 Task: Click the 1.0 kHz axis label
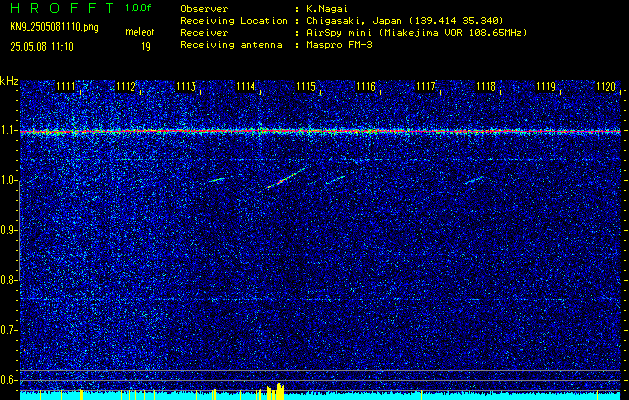(8, 181)
